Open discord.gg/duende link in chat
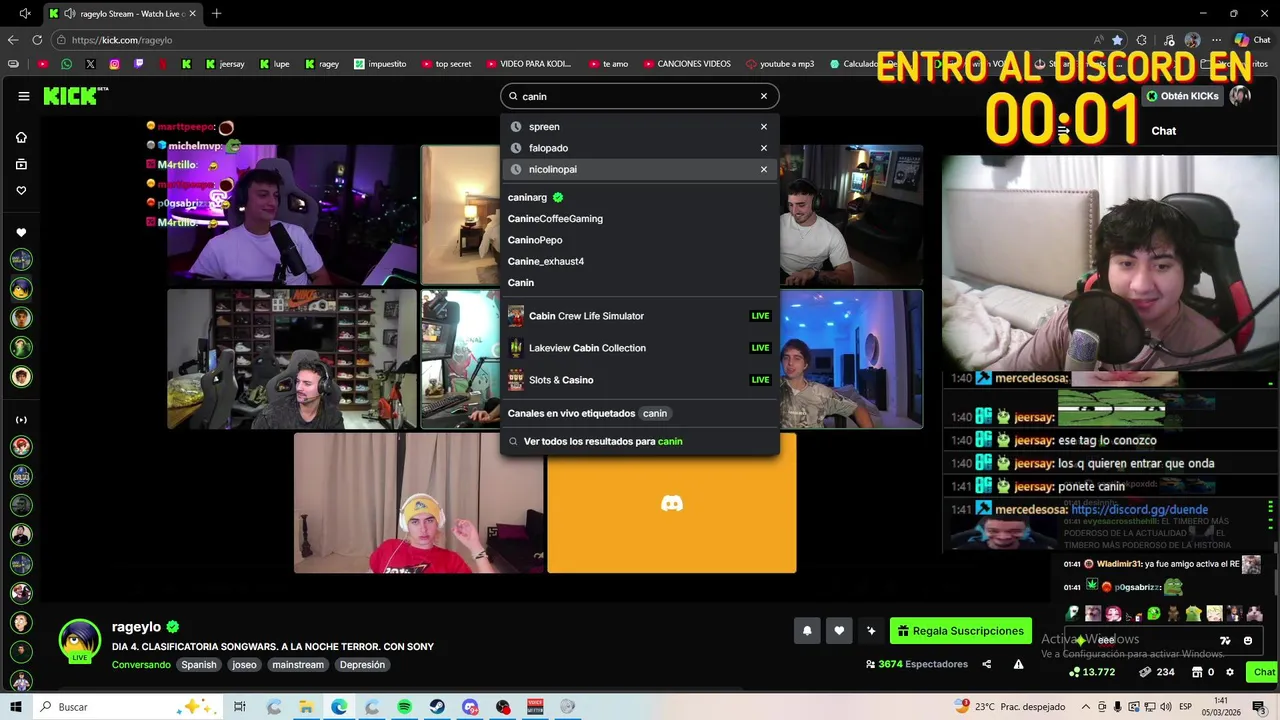The height and width of the screenshot is (720, 1280). [x=1139, y=510]
